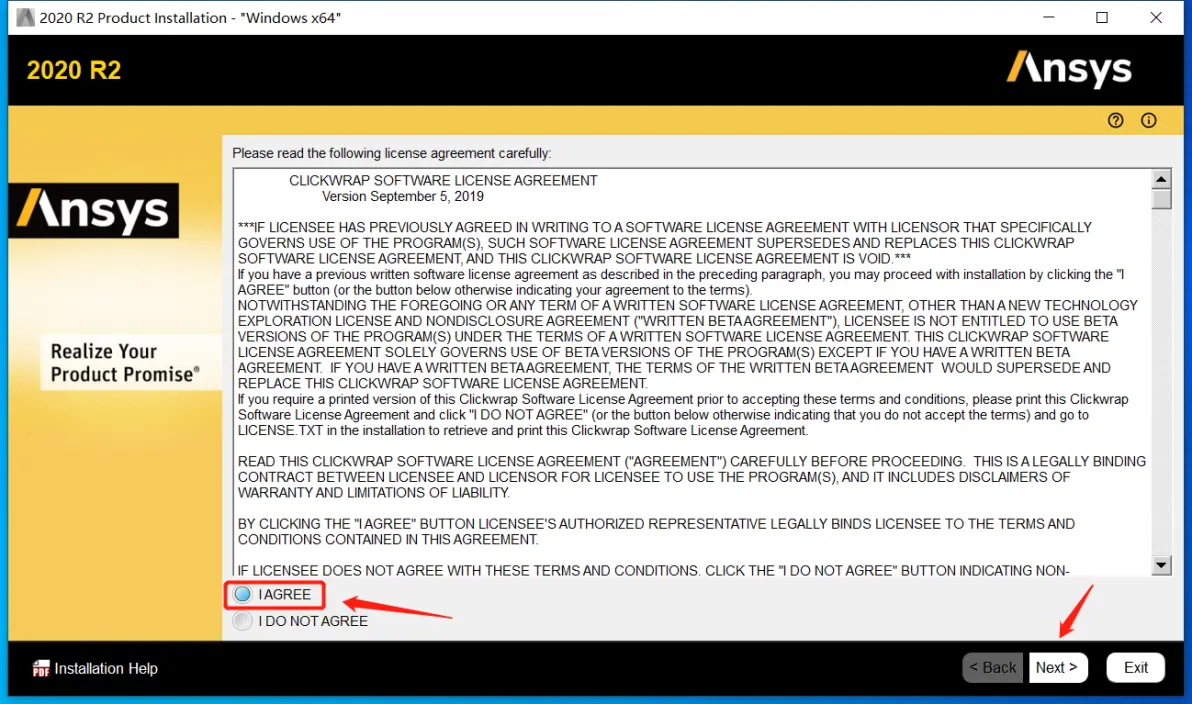This screenshot has width=1192, height=704.
Task: Open the information icon
Action: (x=1149, y=120)
